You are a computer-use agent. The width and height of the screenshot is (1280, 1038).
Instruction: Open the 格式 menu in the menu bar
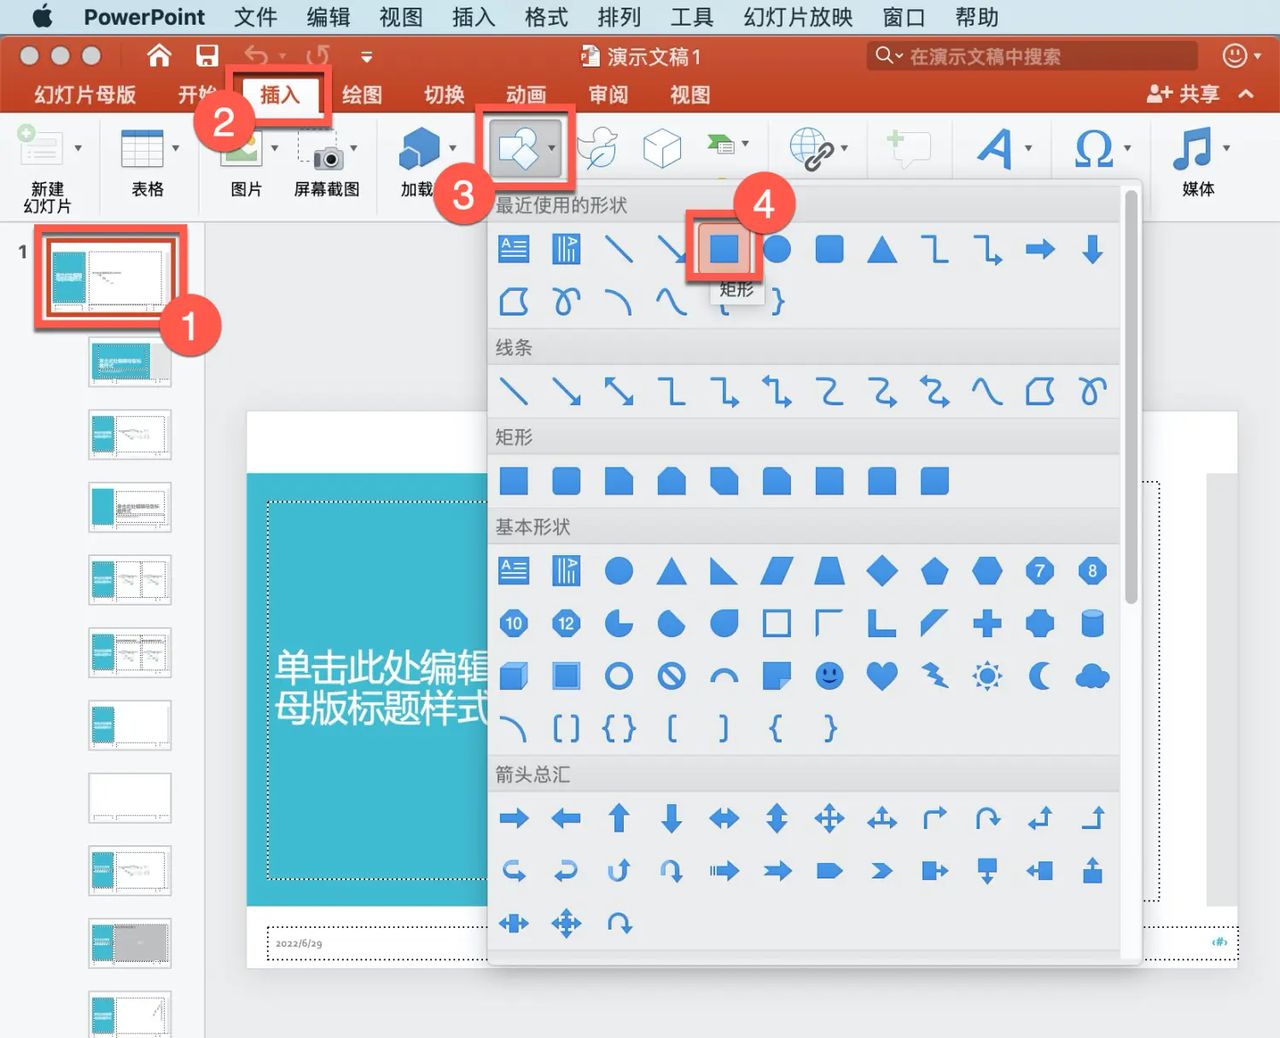coord(545,17)
